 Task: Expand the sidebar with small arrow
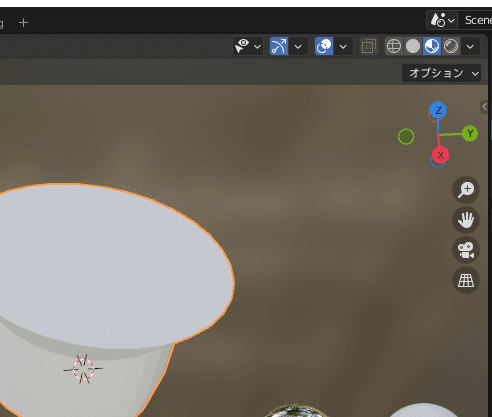484,107
